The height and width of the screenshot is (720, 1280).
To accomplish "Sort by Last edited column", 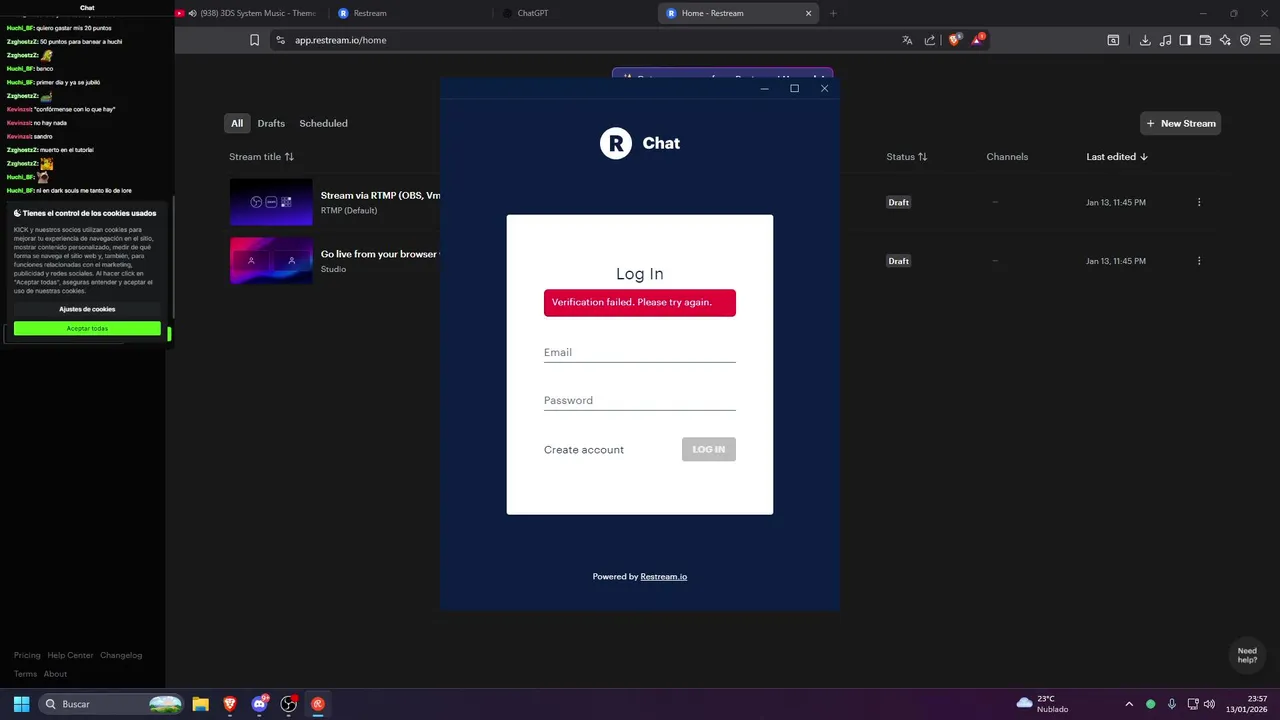I will tap(1117, 157).
